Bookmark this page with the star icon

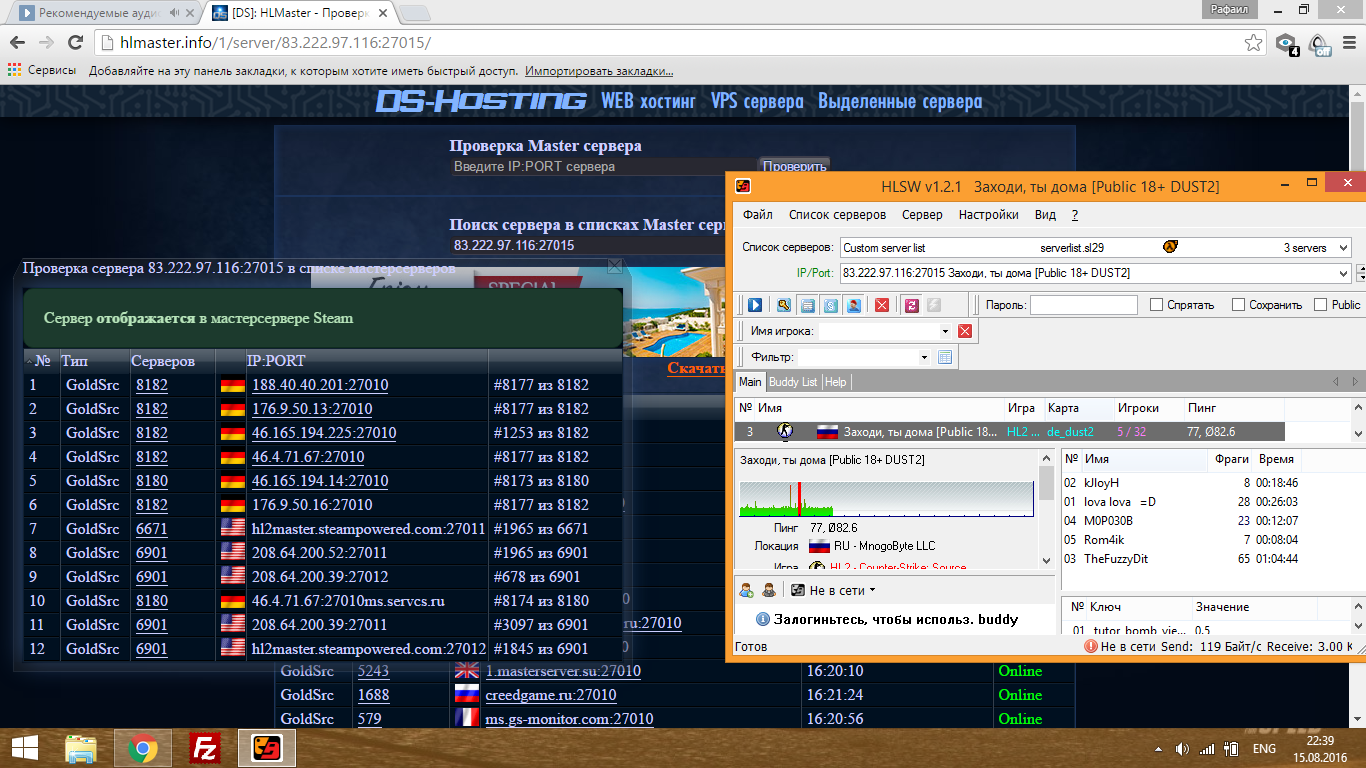tap(1254, 43)
